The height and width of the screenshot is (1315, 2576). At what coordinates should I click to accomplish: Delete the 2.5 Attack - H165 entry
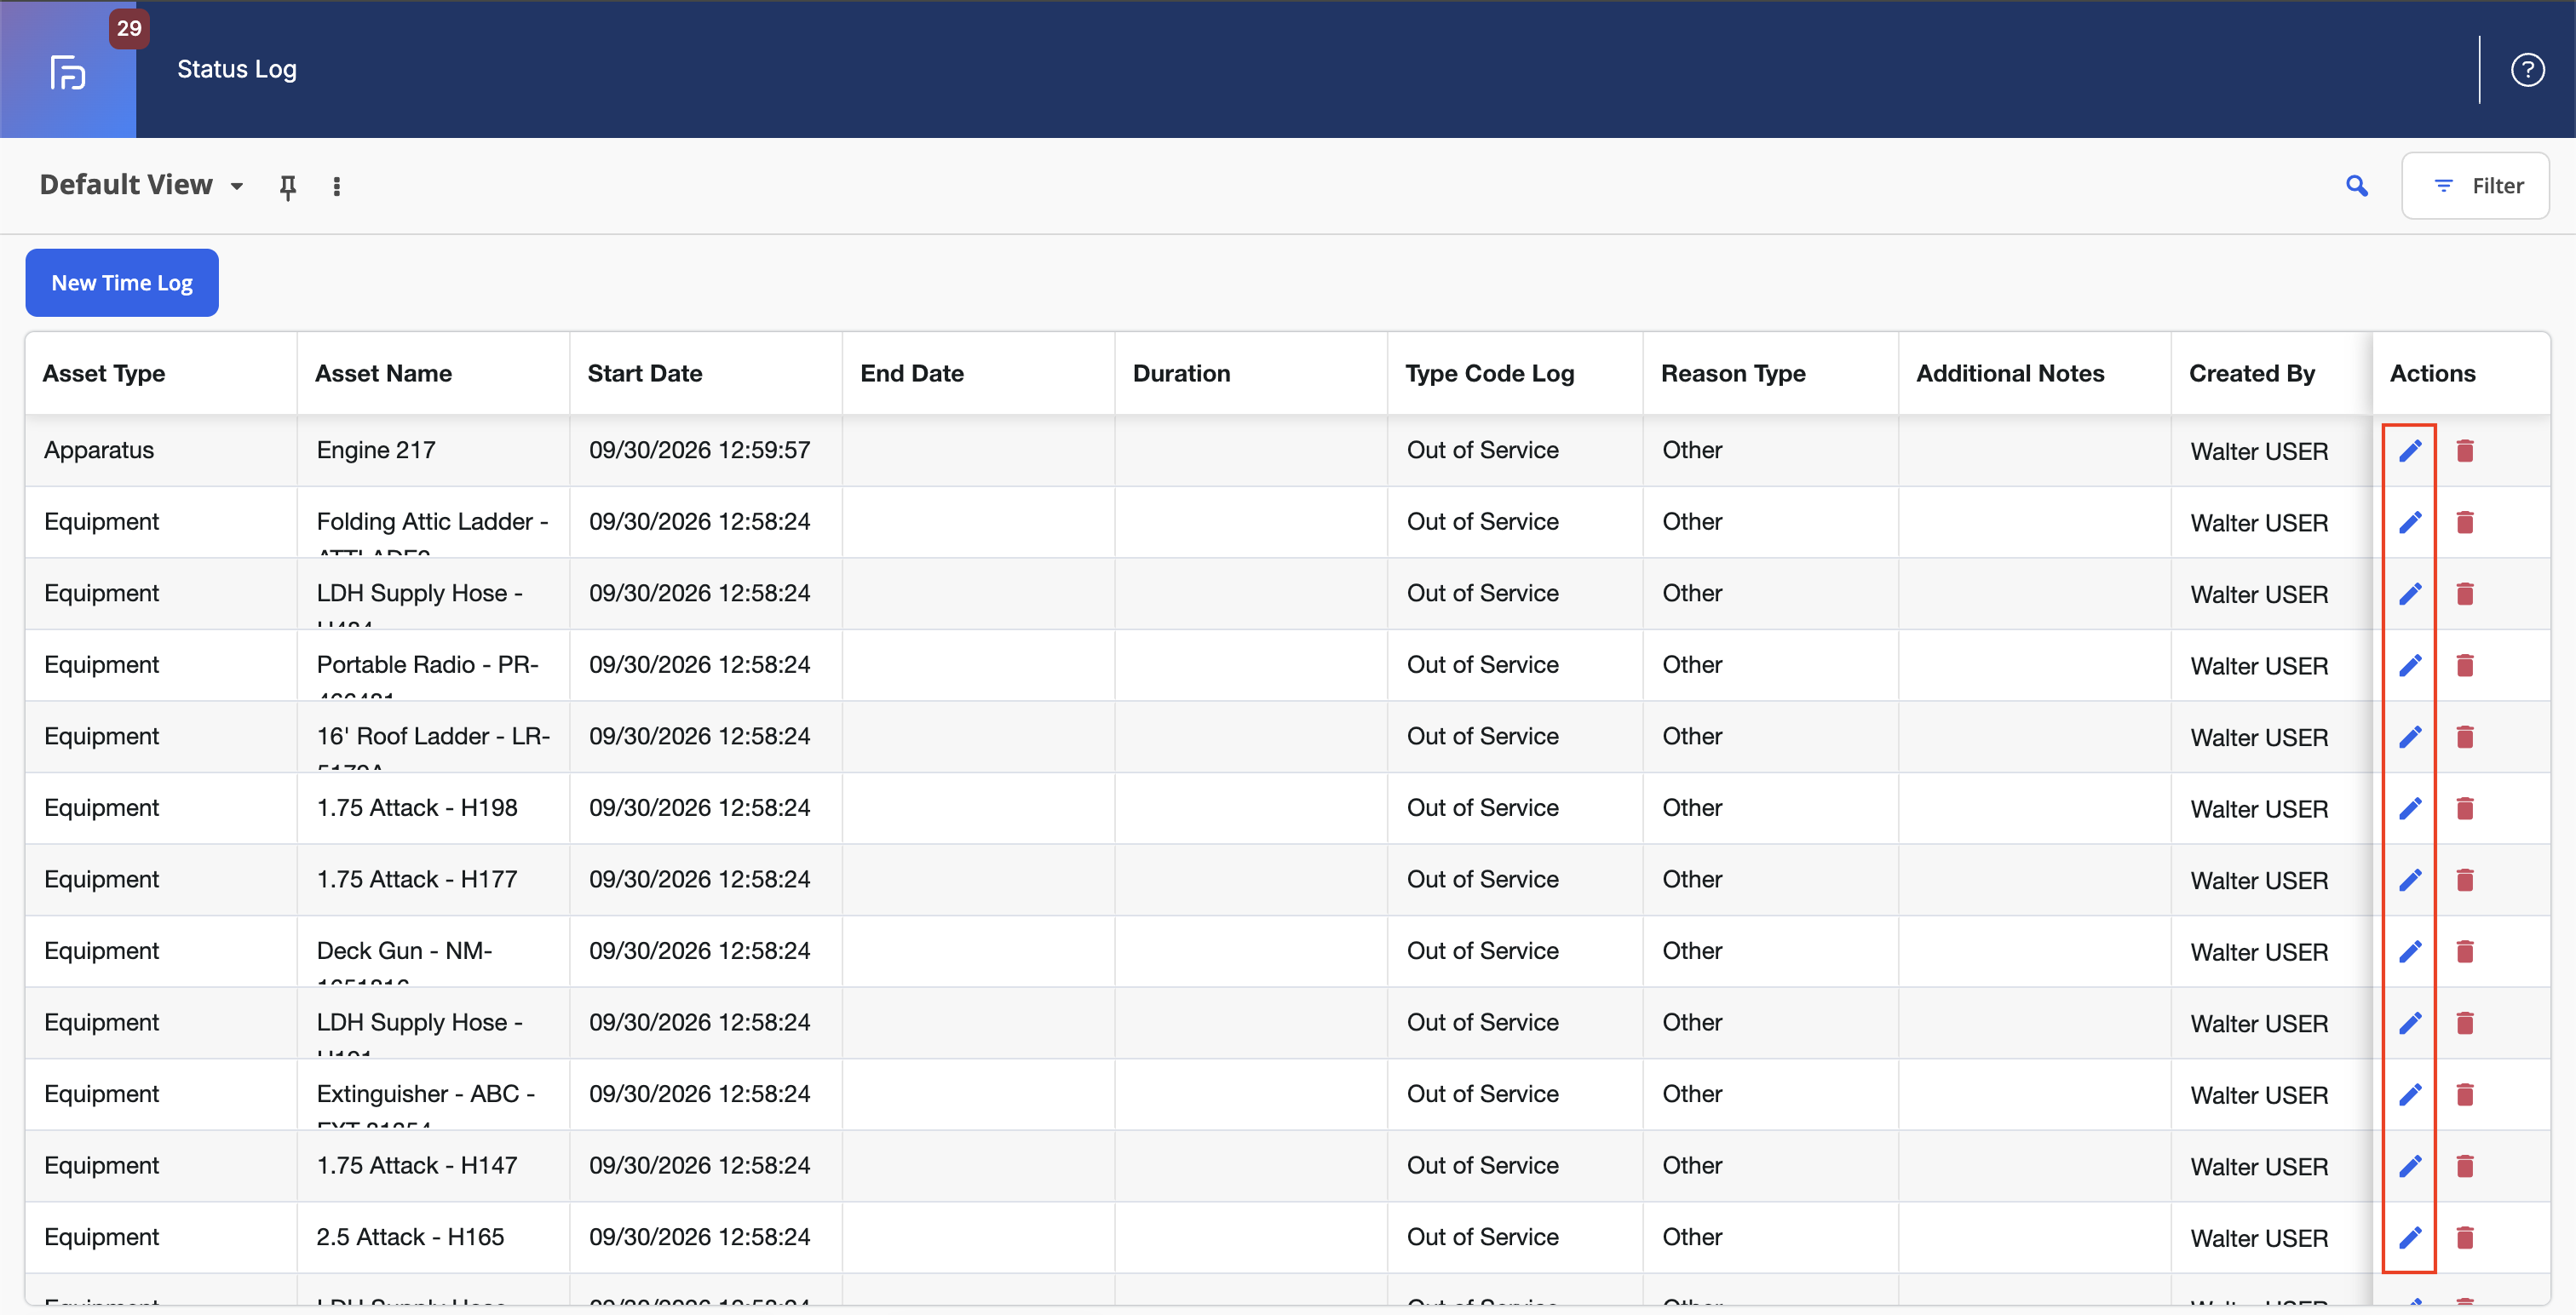click(2465, 1237)
